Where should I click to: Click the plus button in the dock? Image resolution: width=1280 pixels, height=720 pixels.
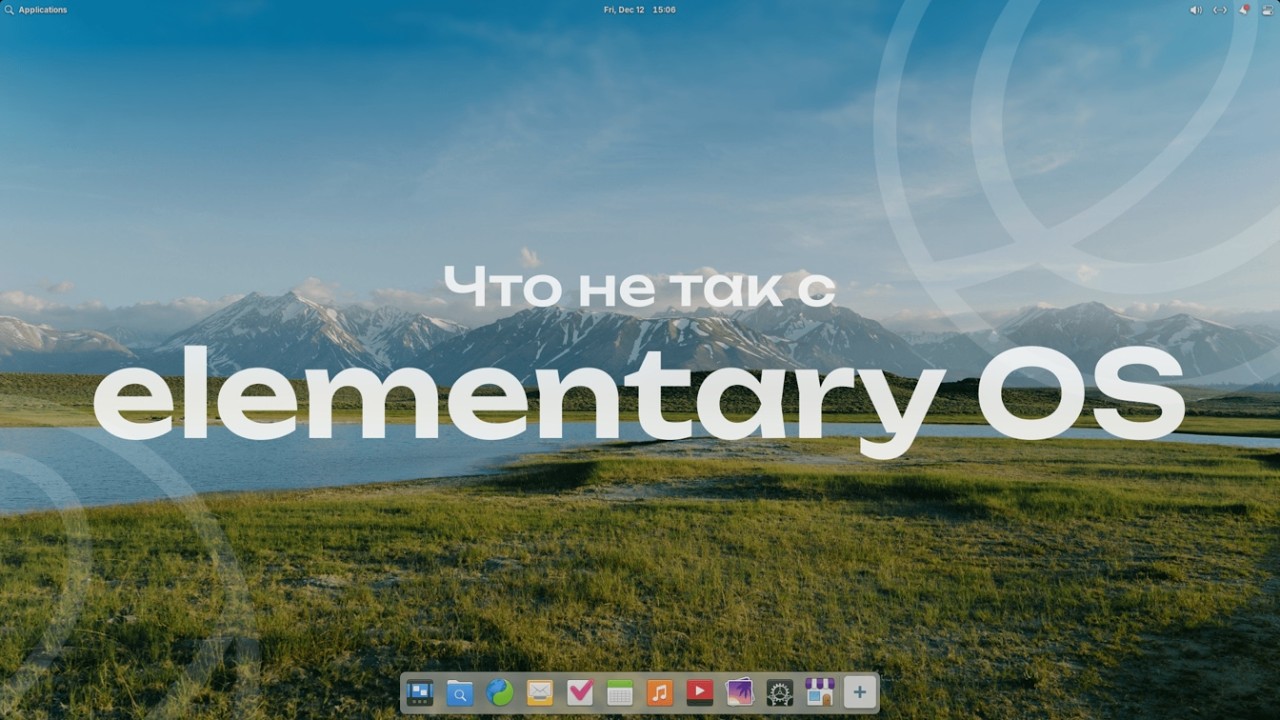pyautogui.click(x=860, y=692)
